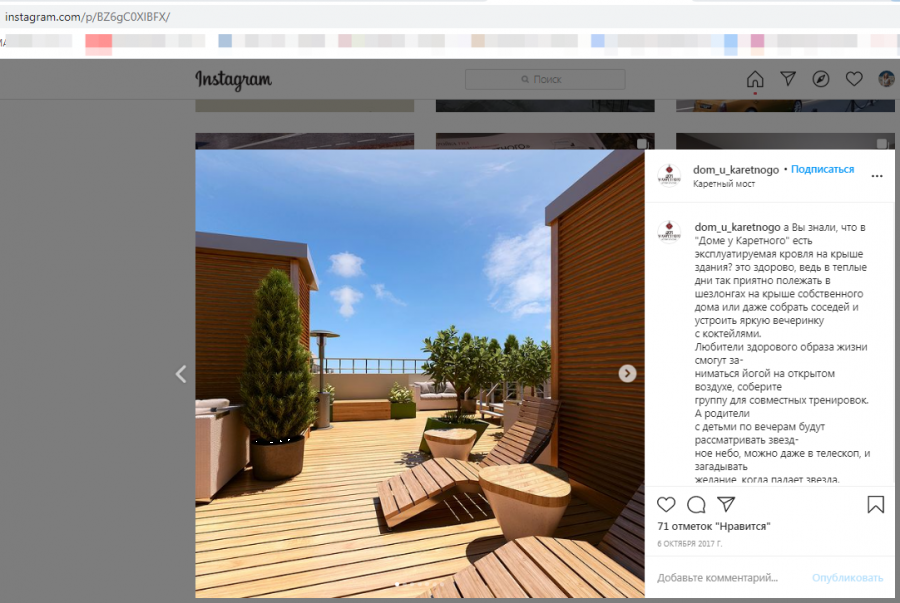900x603 pixels.
Task: Click the rooftop terrace photo
Action: [420, 374]
